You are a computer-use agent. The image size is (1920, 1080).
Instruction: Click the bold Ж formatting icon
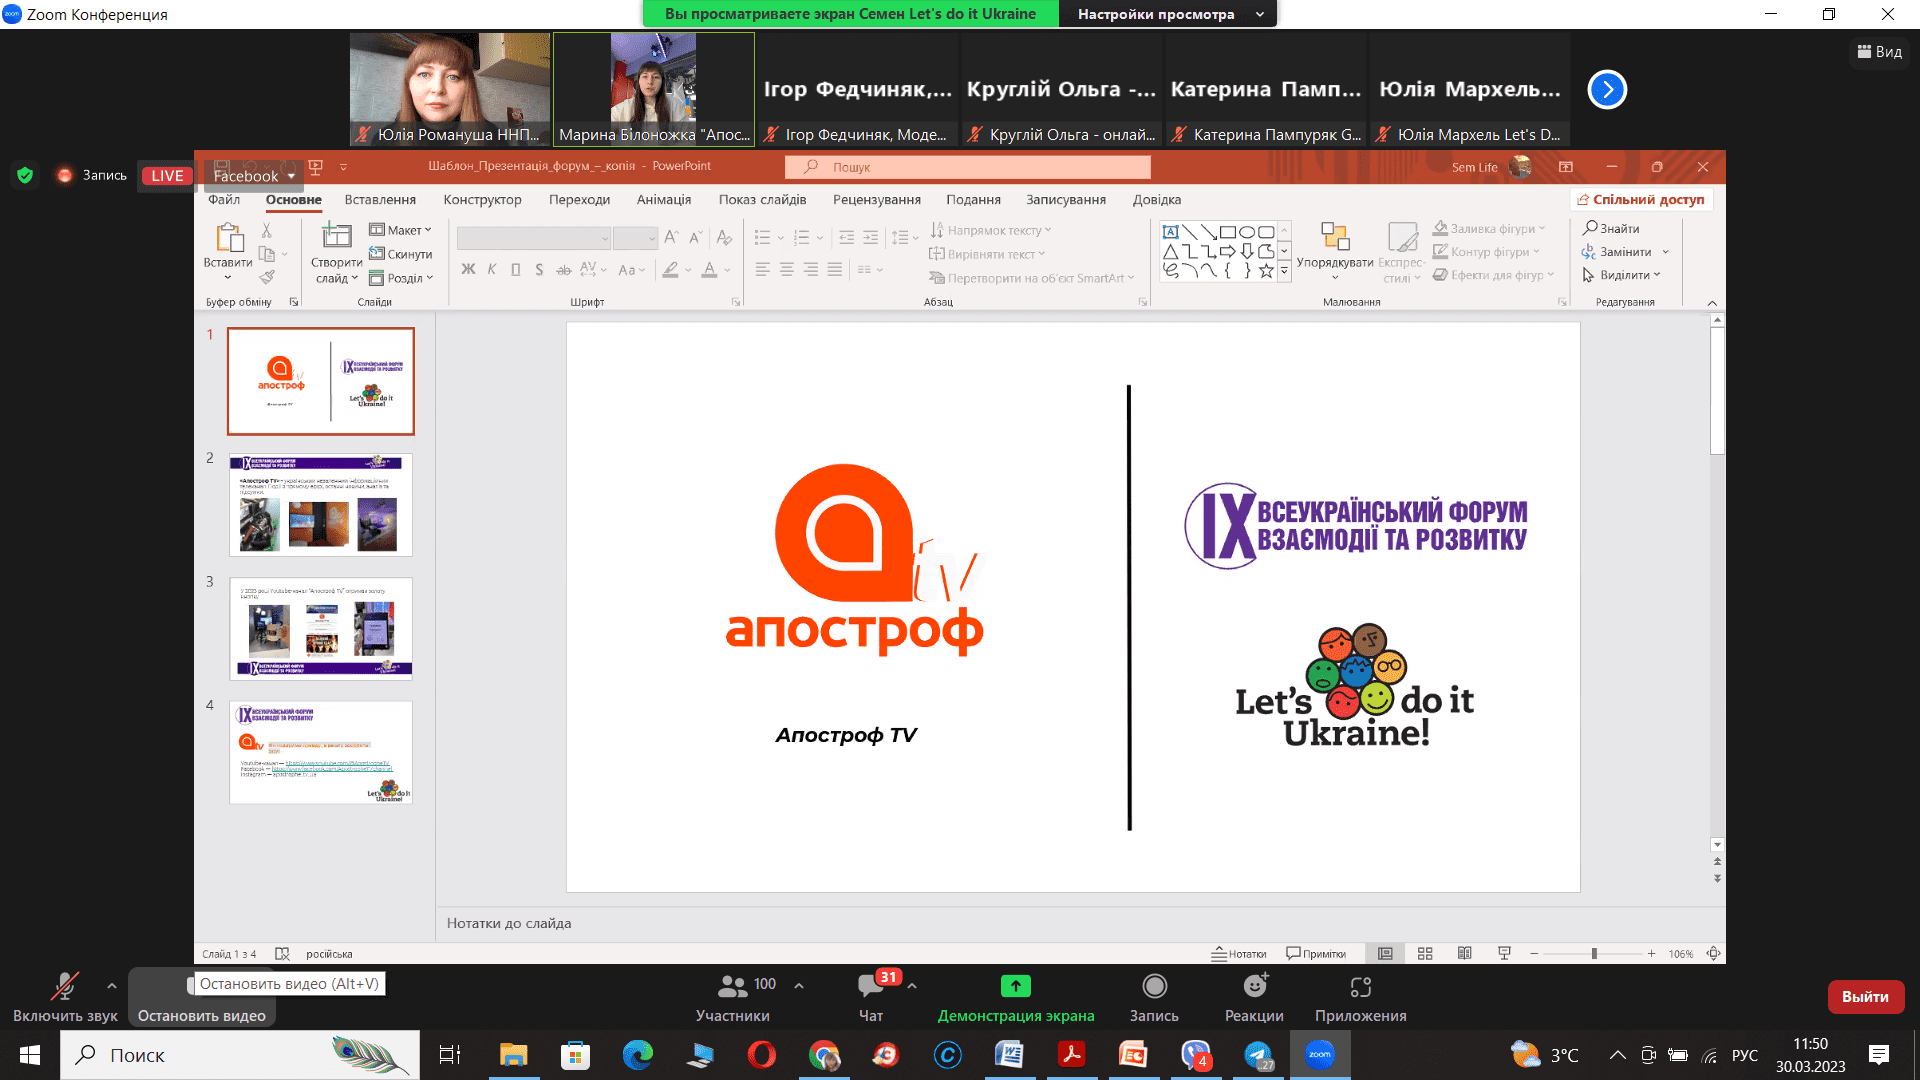click(468, 269)
